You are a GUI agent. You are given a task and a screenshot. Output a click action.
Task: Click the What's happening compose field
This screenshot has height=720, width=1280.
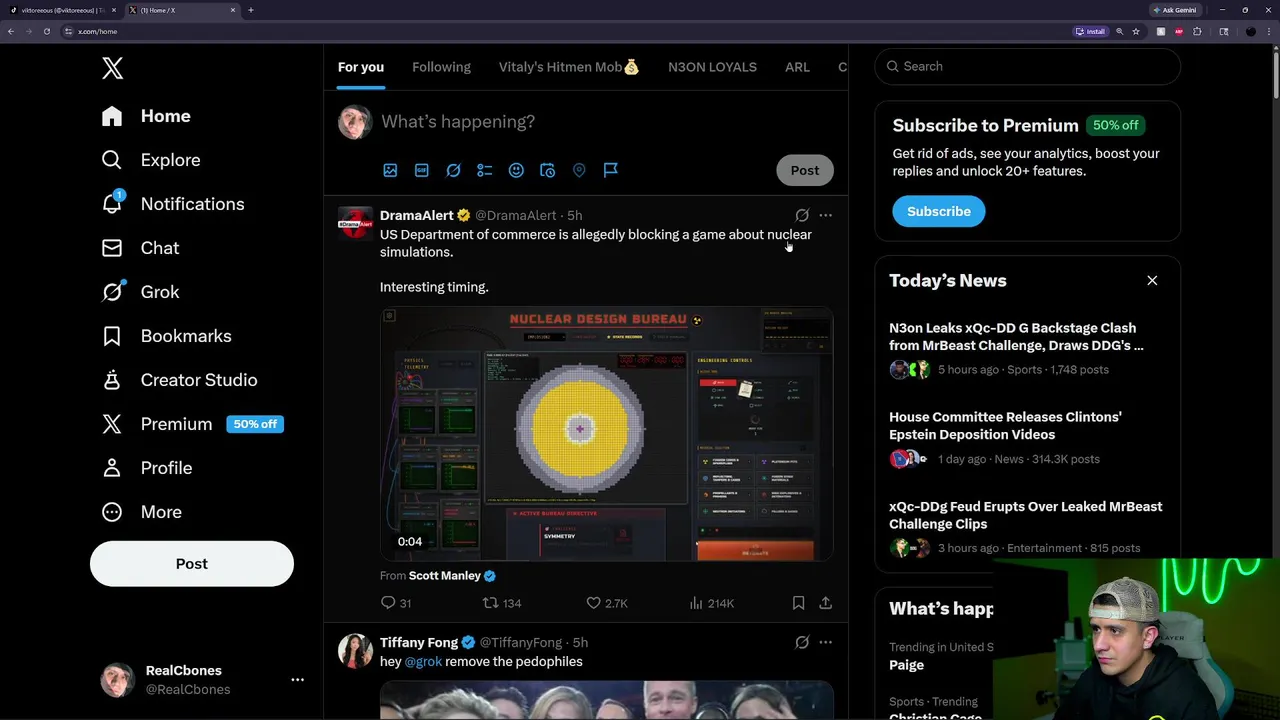point(606,122)
